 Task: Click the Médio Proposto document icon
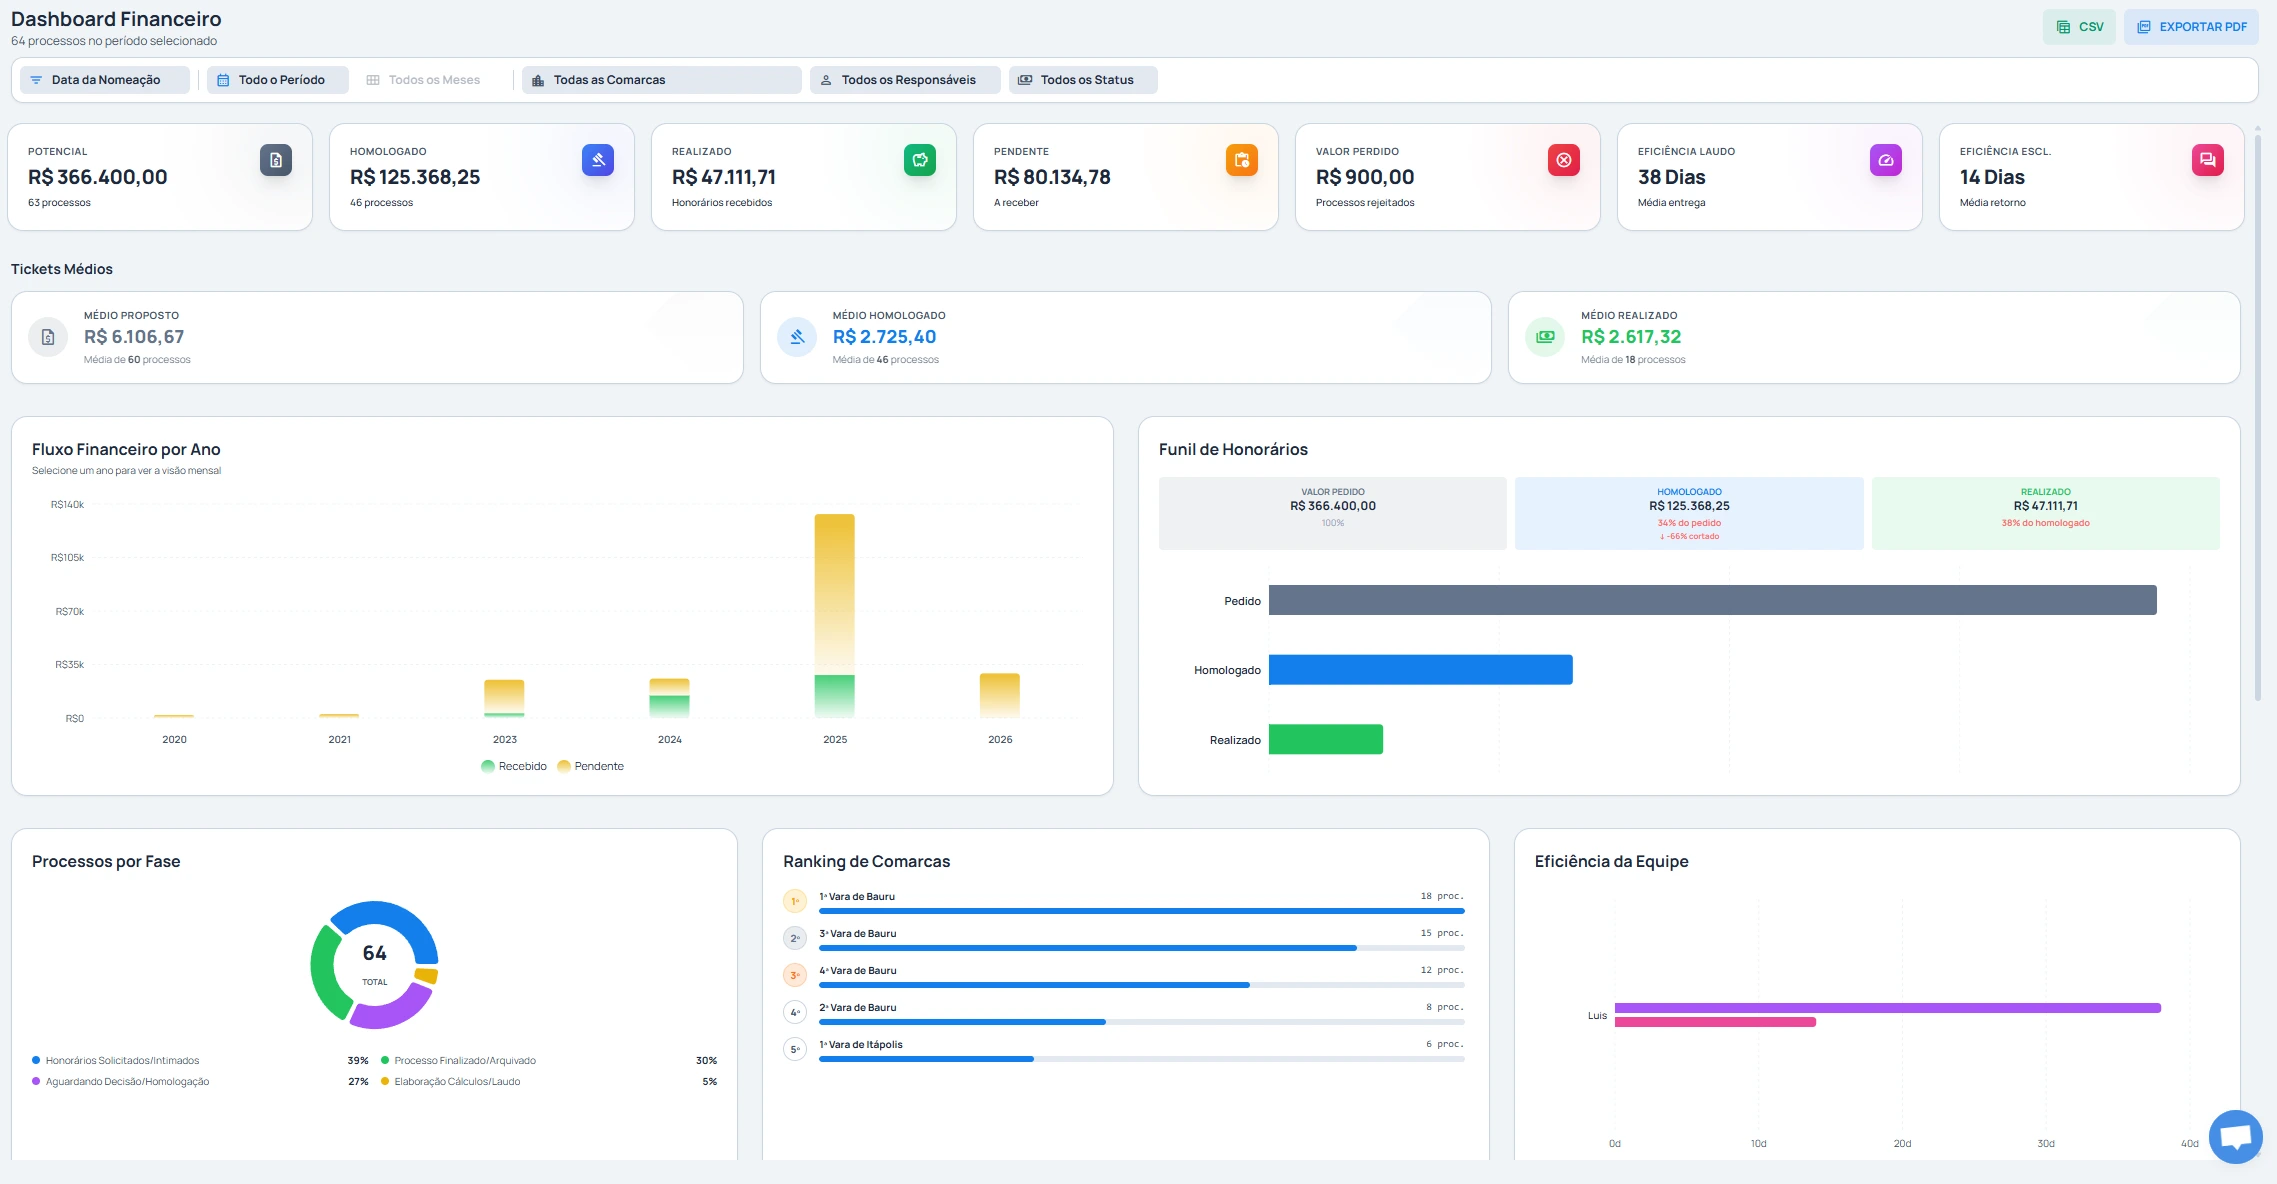point(48,337)
